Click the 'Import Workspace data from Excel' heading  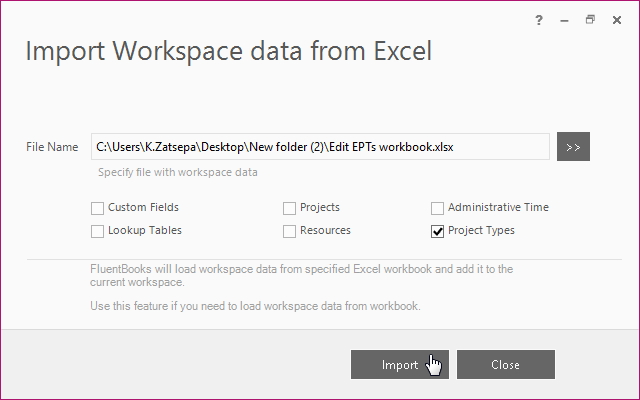click(x=229, y=51)
